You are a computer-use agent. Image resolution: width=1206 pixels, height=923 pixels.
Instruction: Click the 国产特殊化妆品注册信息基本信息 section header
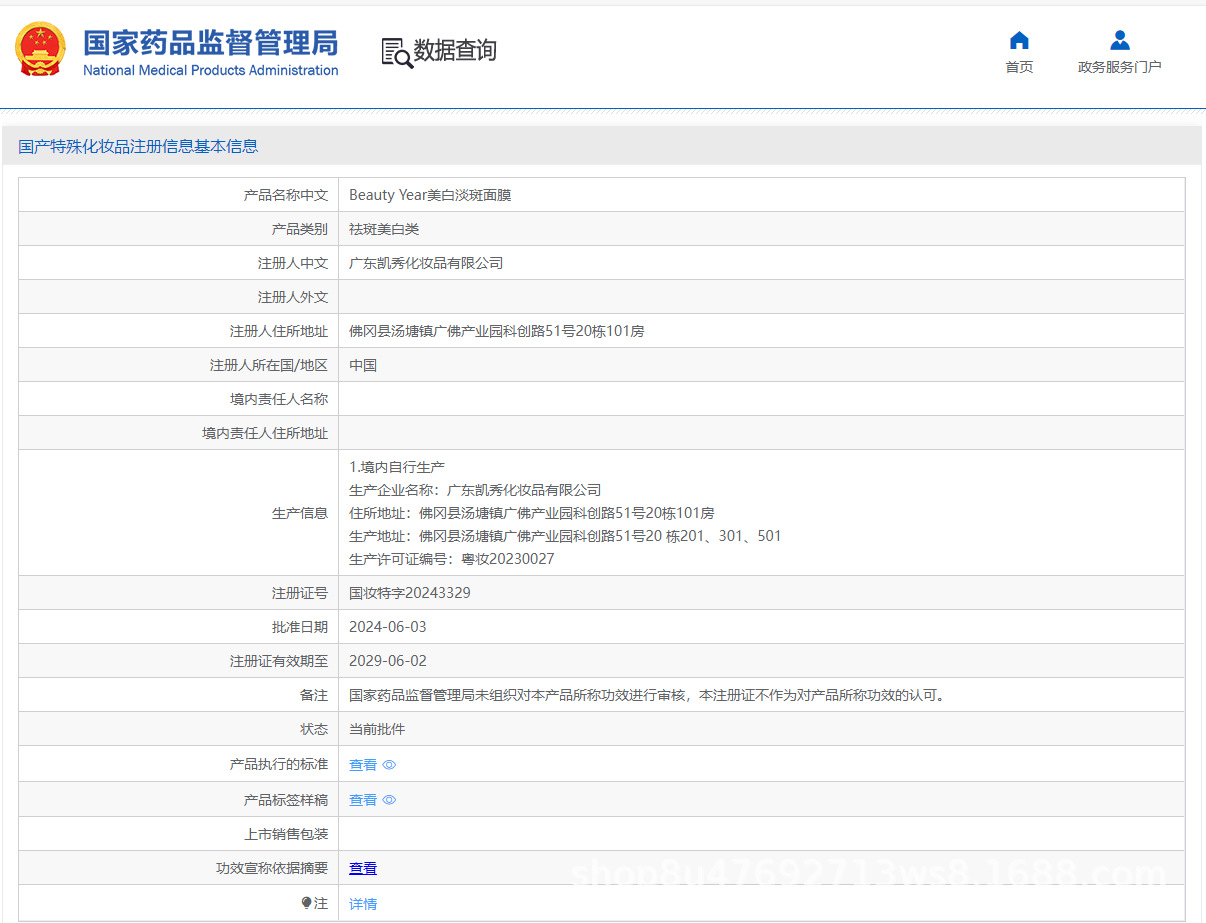click(x=138, y=146)
